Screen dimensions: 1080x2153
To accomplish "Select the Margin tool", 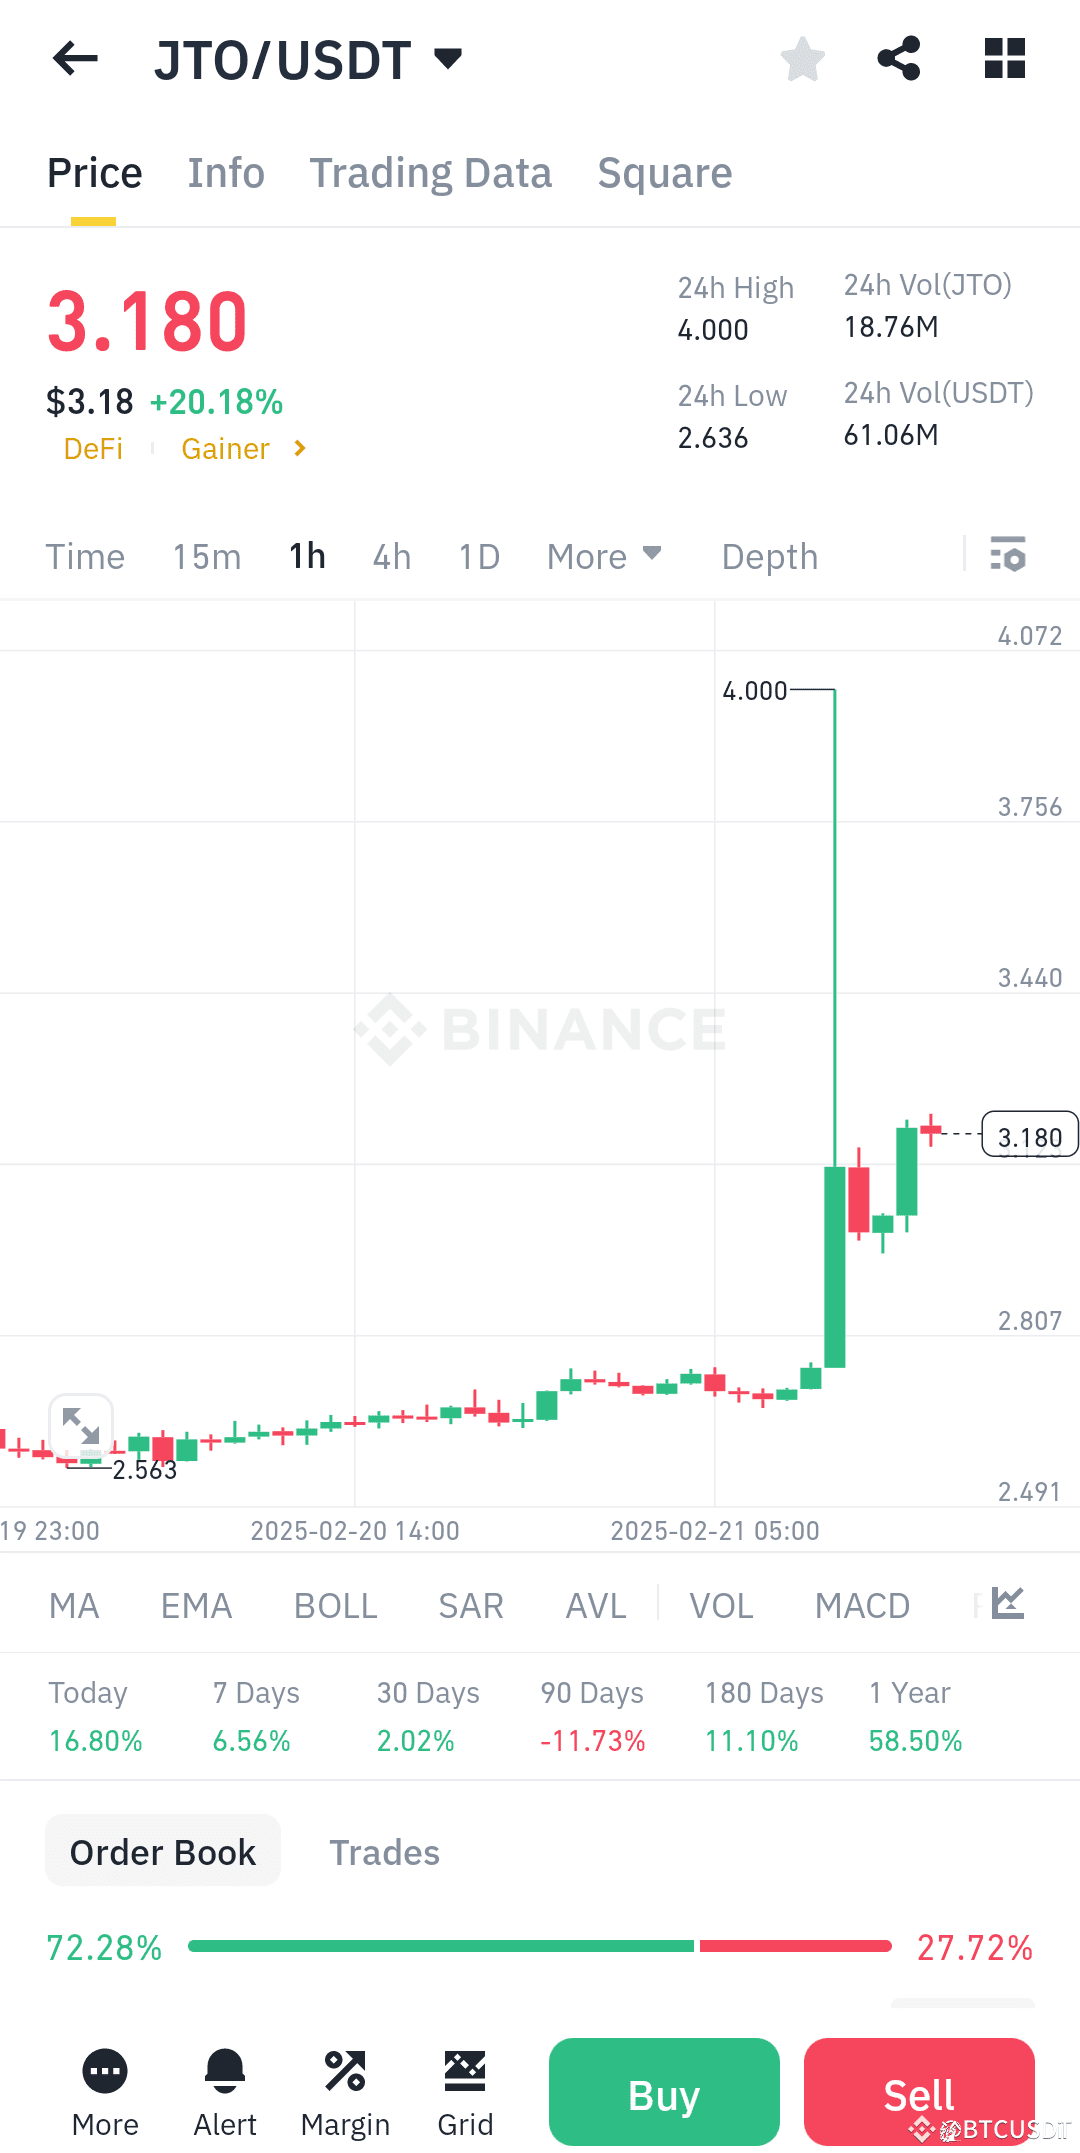I will point(345,2090).
